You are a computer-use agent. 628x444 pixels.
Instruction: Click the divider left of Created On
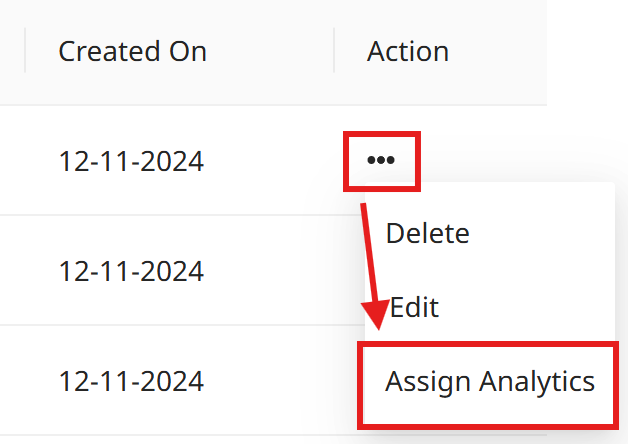(x=25, y=51)
